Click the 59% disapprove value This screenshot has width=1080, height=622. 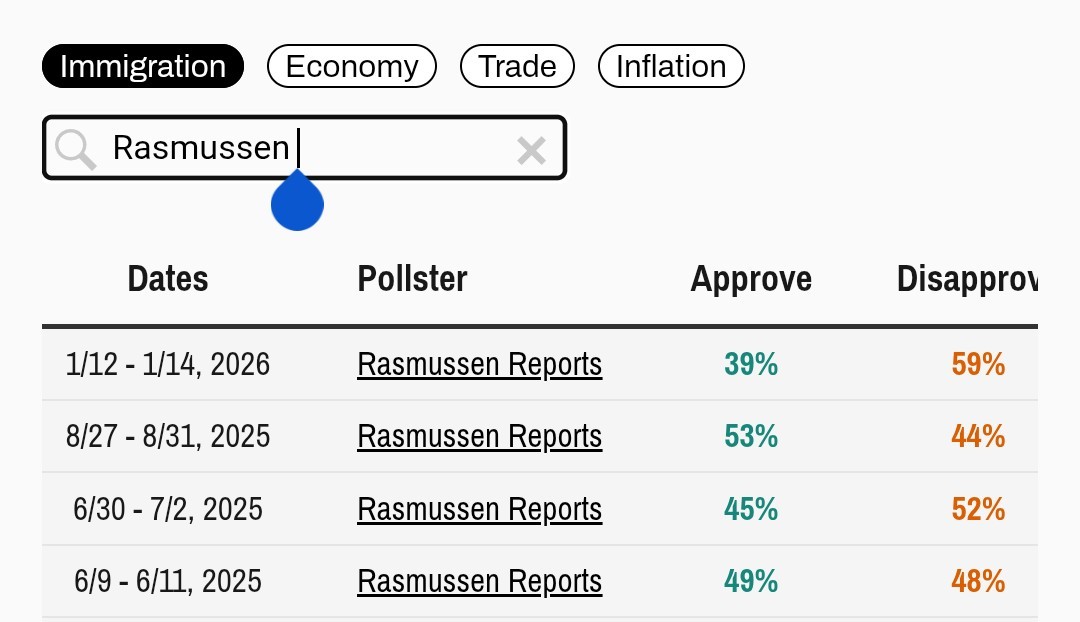[978, 364]
